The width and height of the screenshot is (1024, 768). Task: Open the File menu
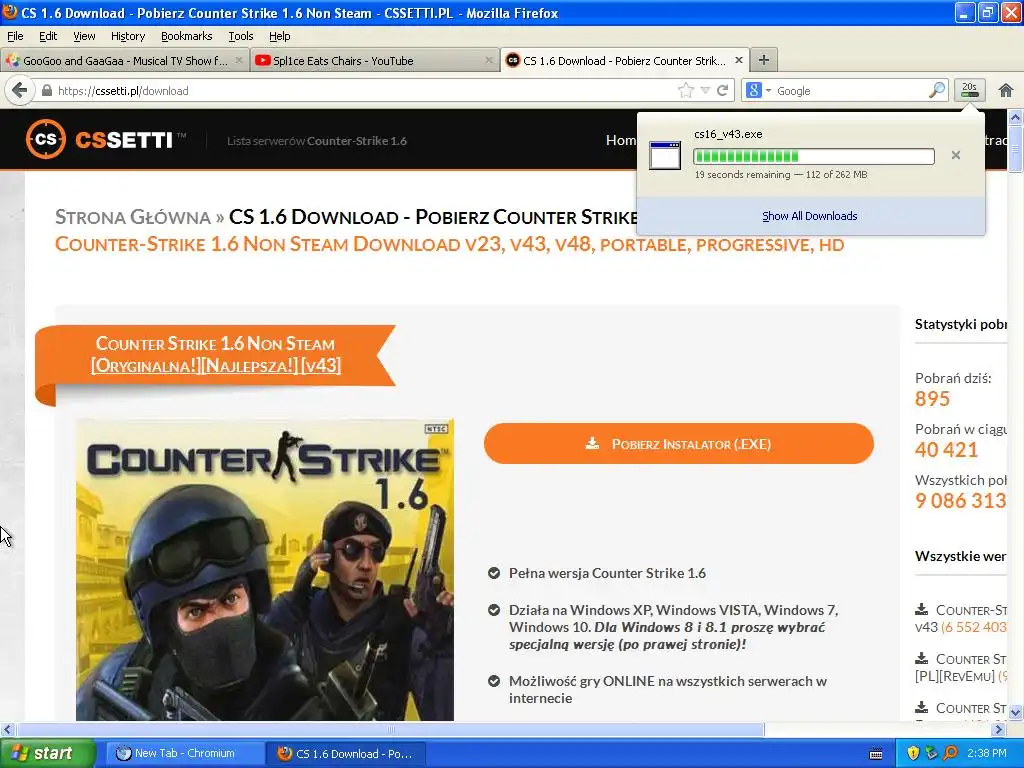click(x=15, y=36)
